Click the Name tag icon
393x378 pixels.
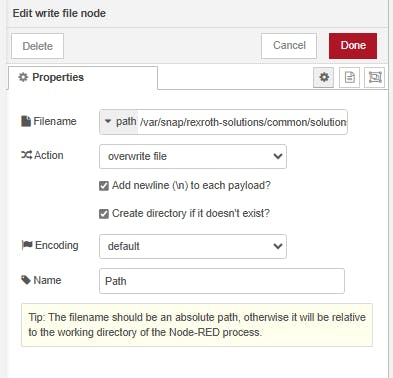pos(26,280)
